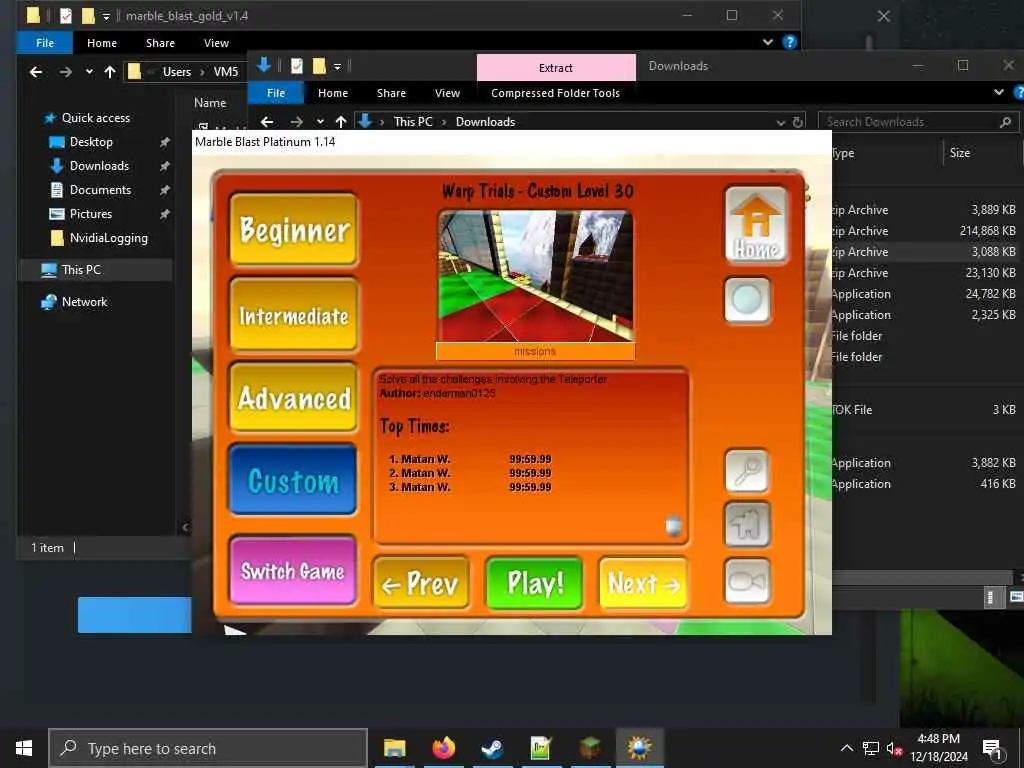Expand the Downloads address bar history dropdown
This screenshot has height=768, width=1024.
(x=780, y=122)
